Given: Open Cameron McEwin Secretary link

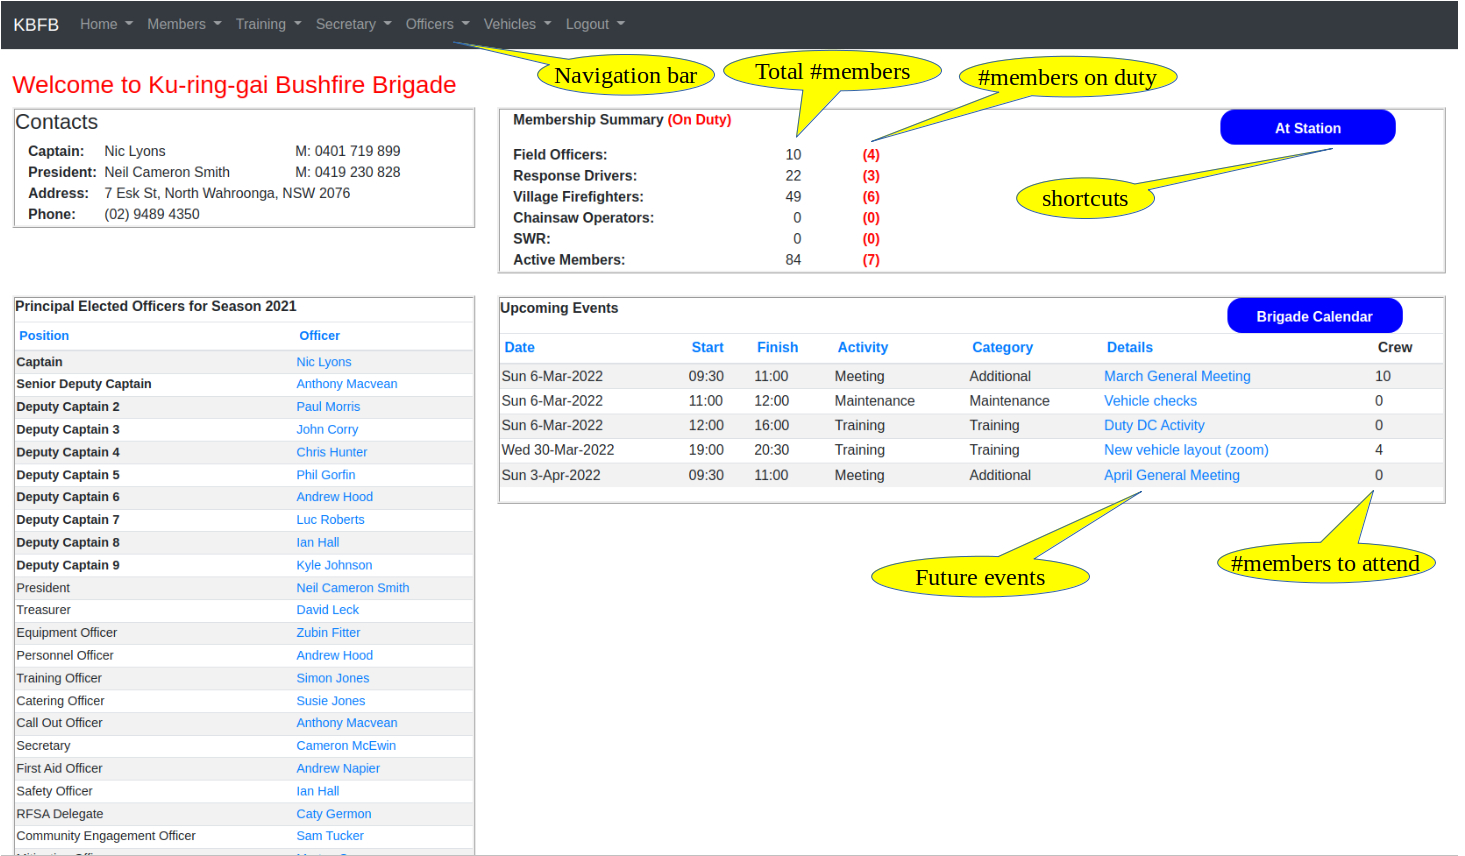Looking at the screenshot, I should click(x=346, y=746).
